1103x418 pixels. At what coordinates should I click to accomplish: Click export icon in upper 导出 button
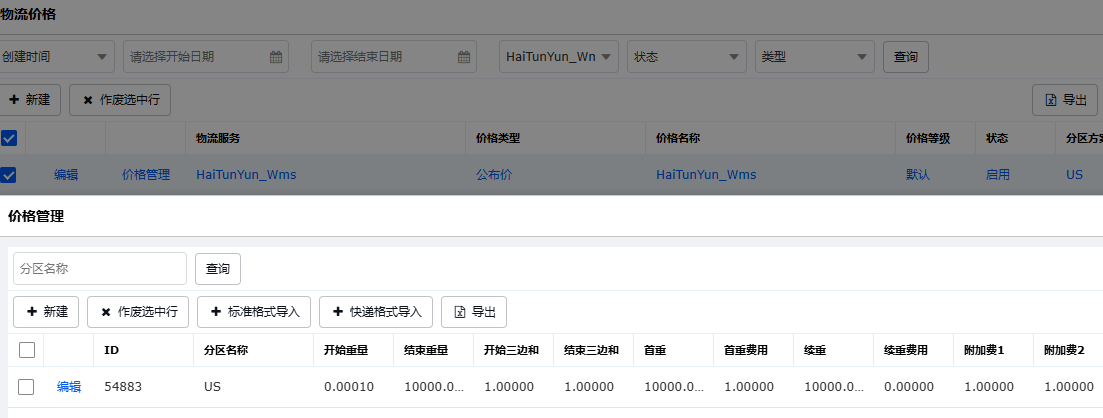click(x=1050, y=100)
